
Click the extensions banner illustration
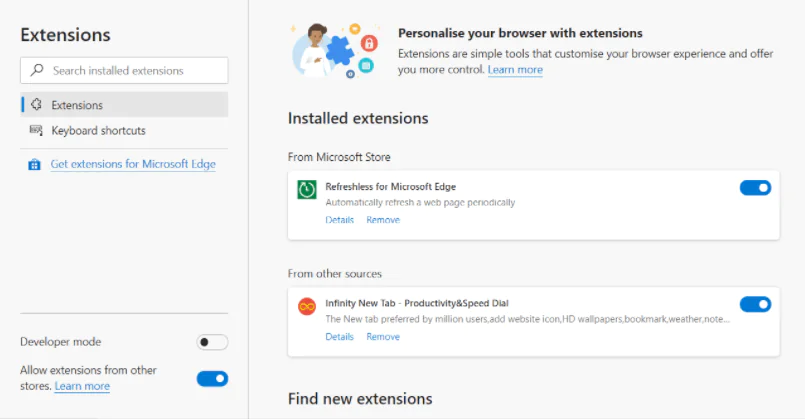(x=334, y=52)
